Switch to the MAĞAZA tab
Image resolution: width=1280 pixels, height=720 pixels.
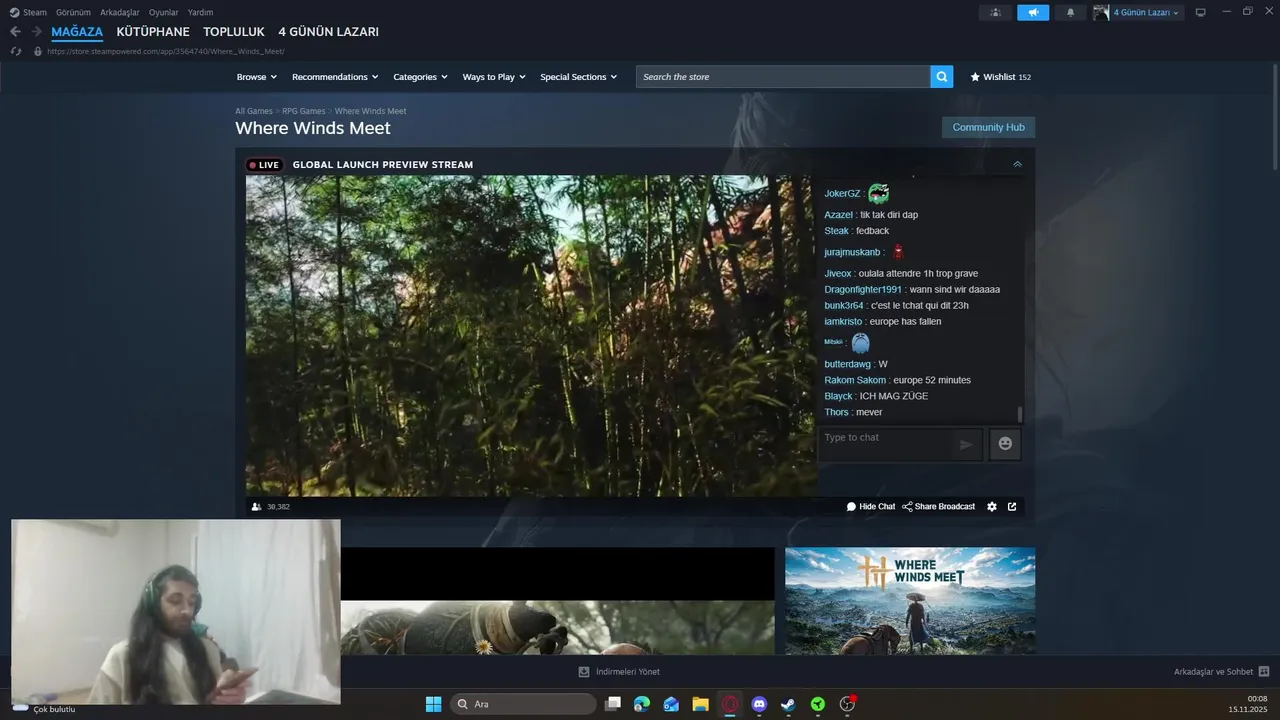[77, 32]
